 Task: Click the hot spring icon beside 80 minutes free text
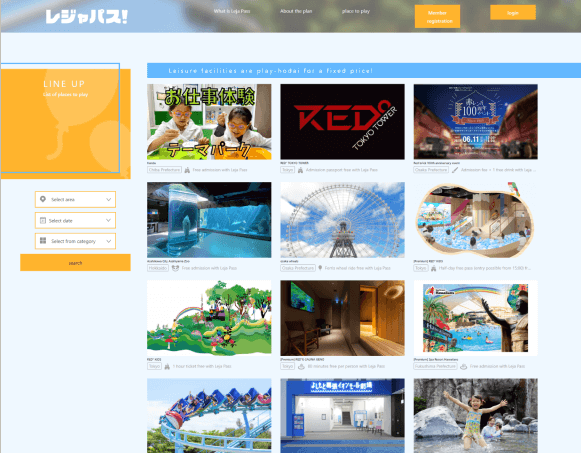point(301,366)
